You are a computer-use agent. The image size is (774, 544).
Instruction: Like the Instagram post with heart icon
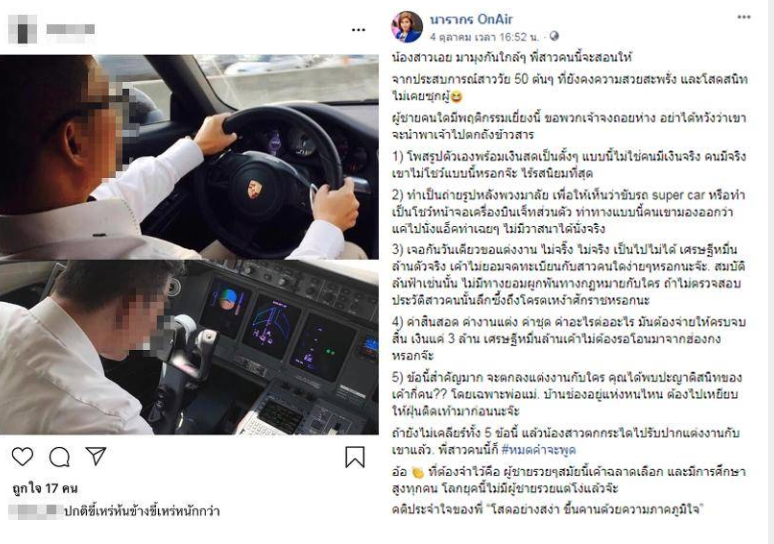point(22,457)
